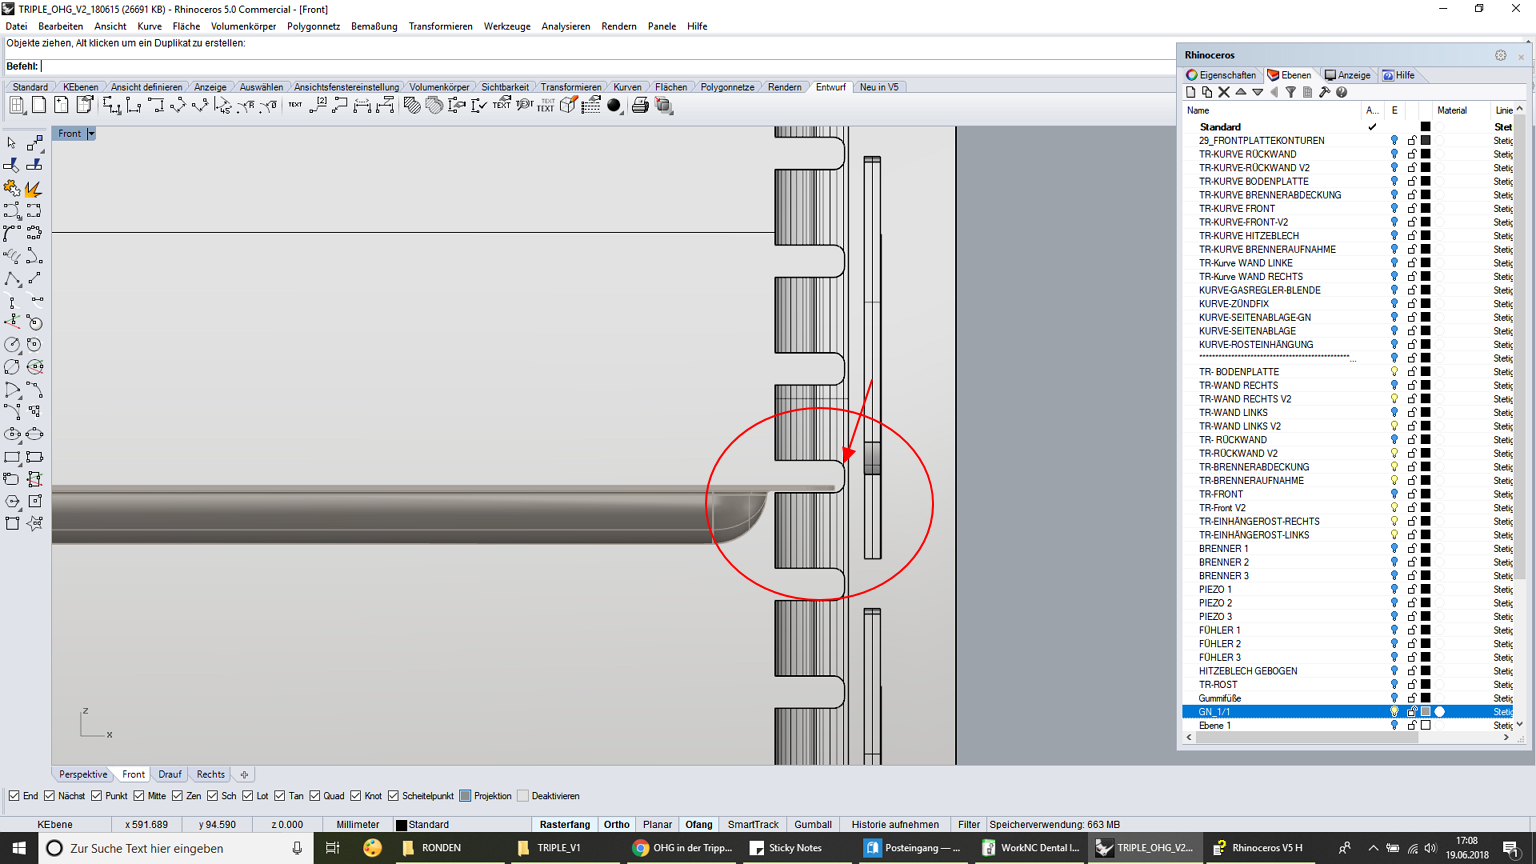Enable the Deaktivieren checkbox
Image resolution: width=1536 pixels, height=864 pixels.
pos(523,796)
